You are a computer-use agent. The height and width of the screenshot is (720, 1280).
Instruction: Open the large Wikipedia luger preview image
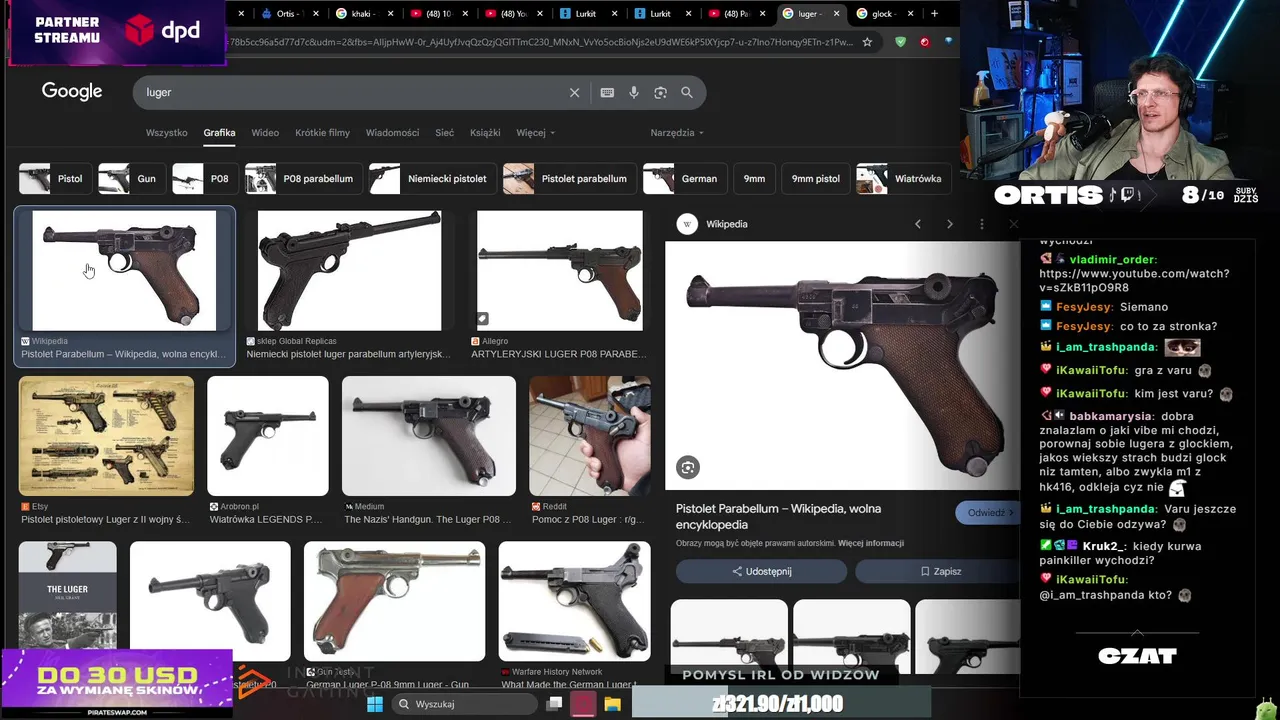tap(842, 366)
